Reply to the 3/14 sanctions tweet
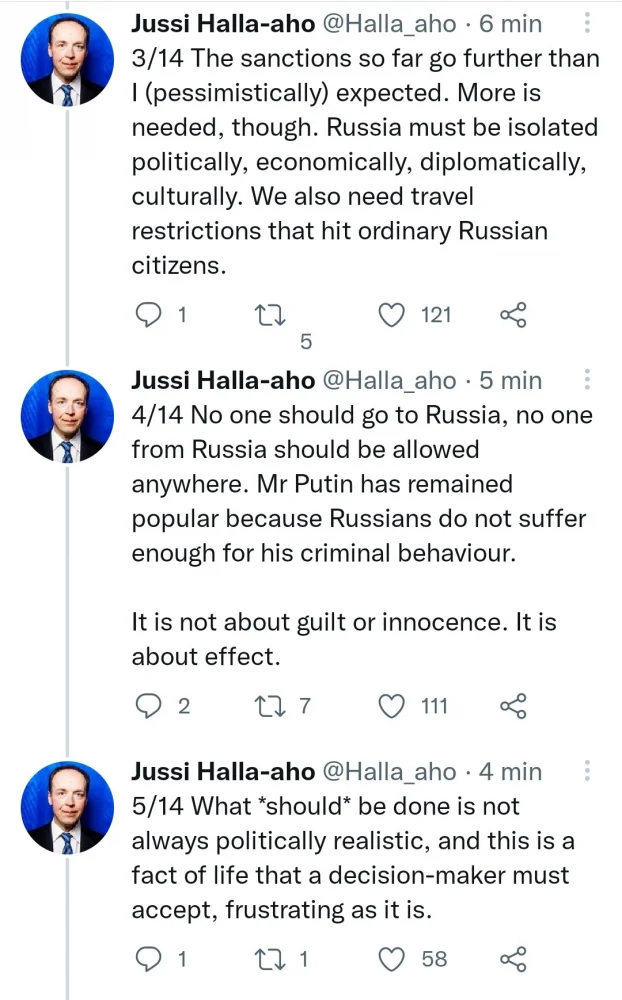The image size is (622, 1000). click(148, 315)
